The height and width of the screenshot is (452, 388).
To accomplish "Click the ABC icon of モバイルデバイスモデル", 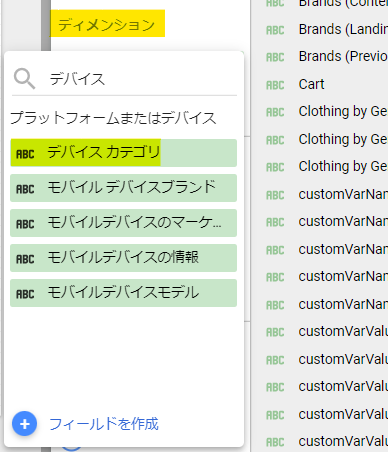I will point(25,294).
